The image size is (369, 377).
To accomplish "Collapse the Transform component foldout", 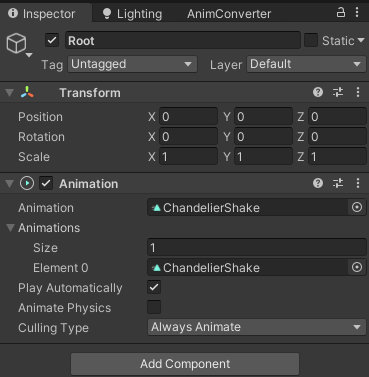I will (10, 93).
